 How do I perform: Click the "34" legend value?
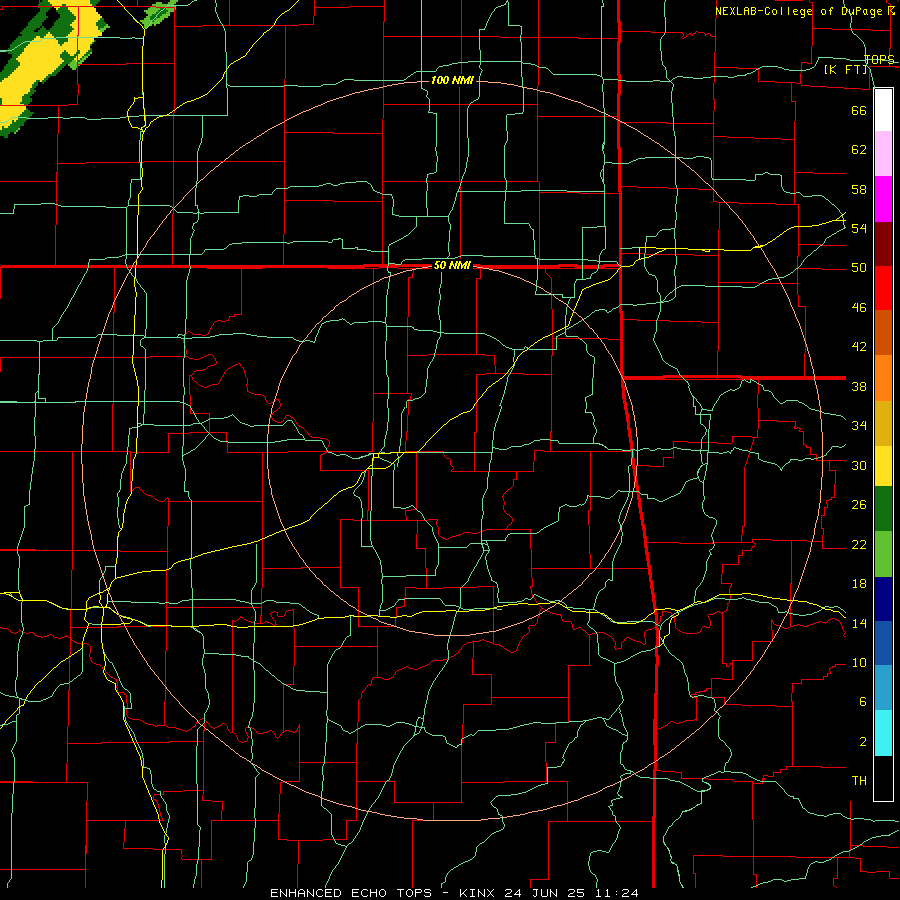[x=859, y=426]
